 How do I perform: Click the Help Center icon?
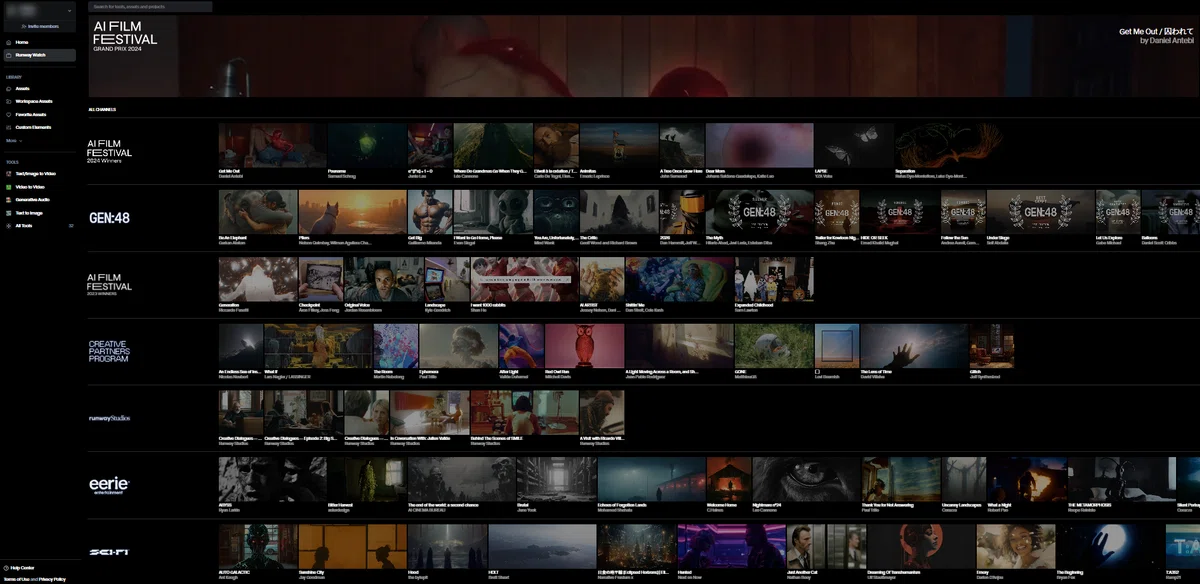[x=5, y=567]
